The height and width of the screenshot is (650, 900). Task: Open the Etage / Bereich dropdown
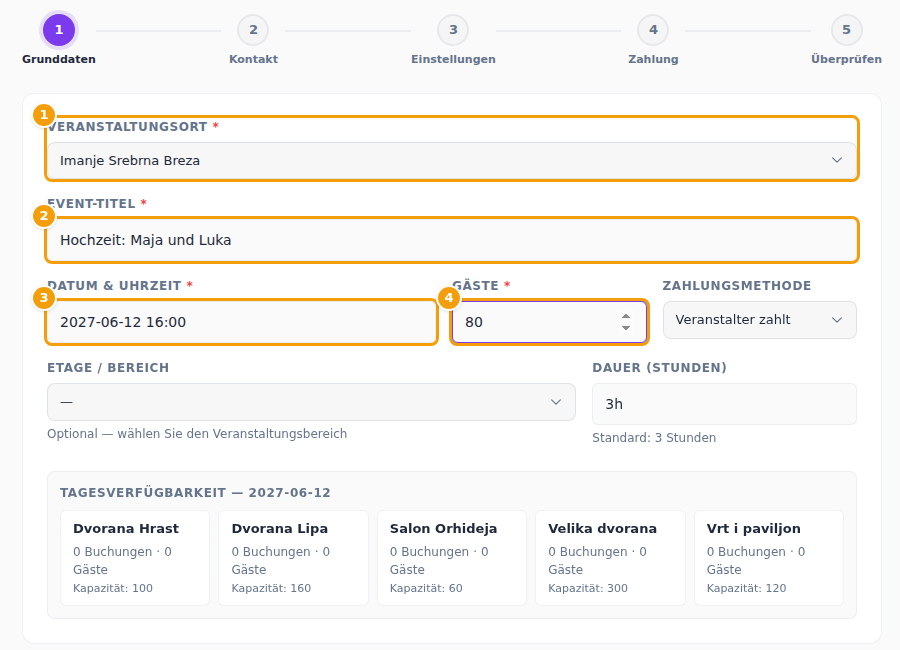[x=311, y=402]
